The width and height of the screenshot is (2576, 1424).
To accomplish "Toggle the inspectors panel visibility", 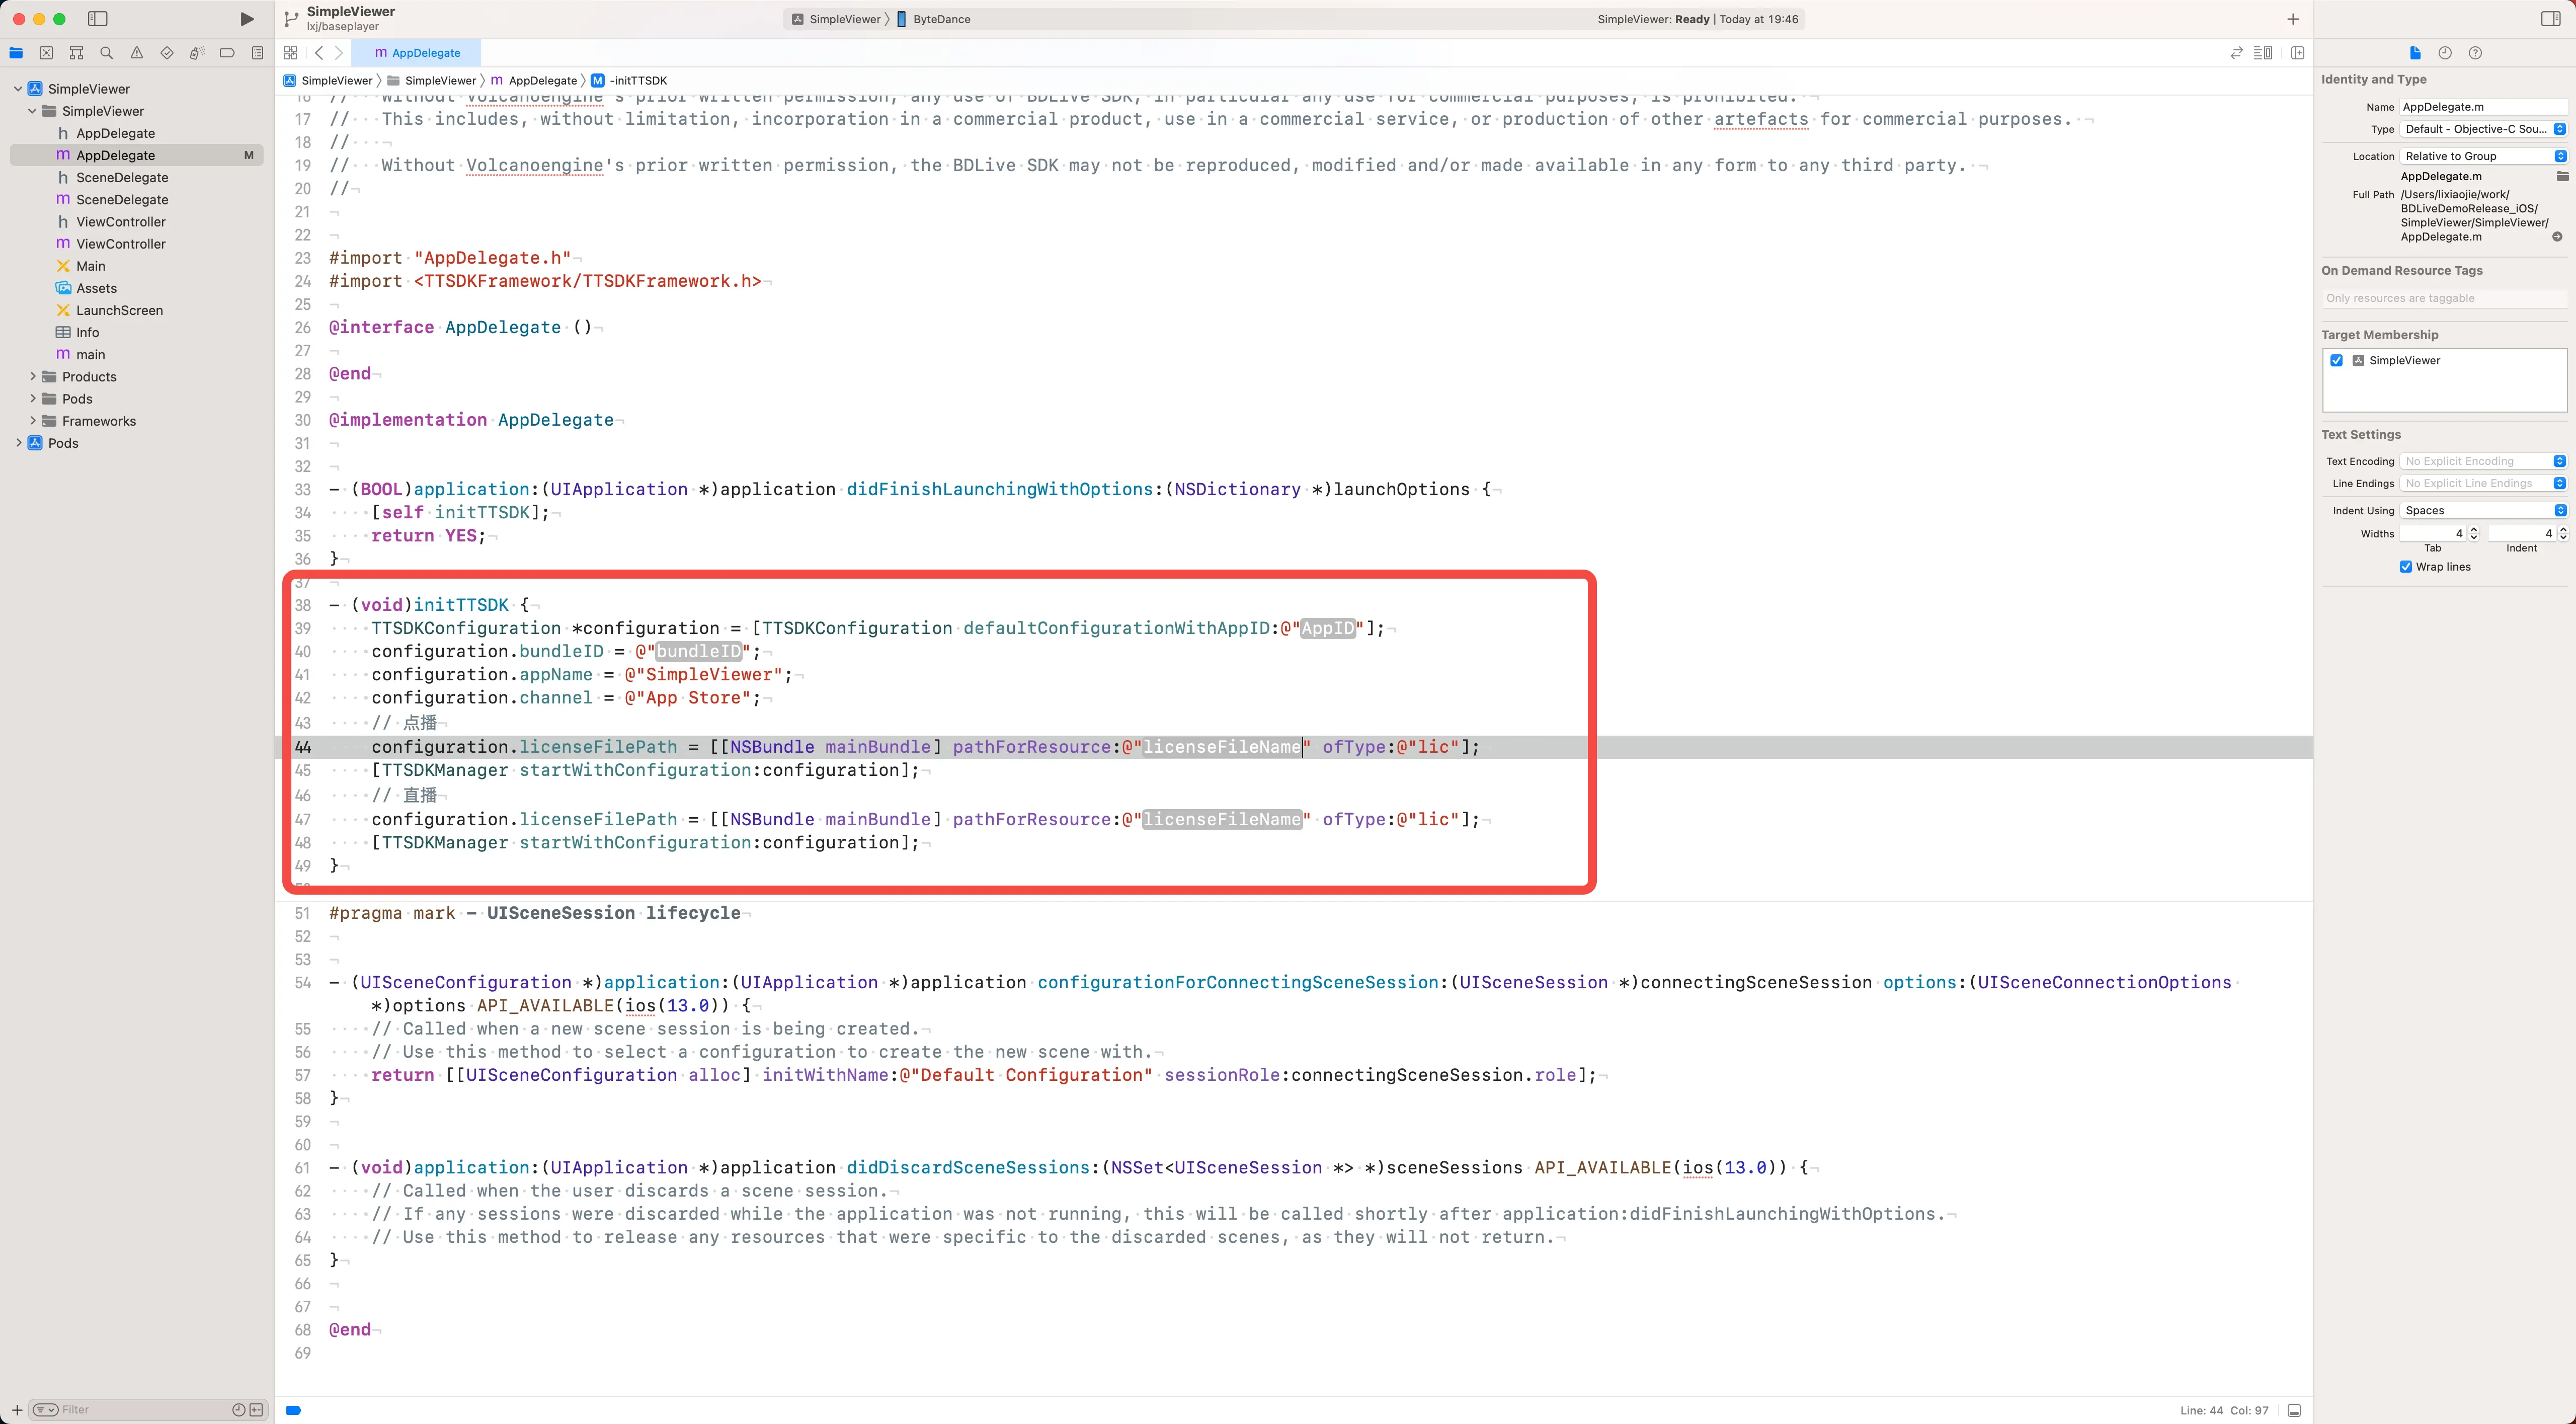I will [x=2551, y=19].
